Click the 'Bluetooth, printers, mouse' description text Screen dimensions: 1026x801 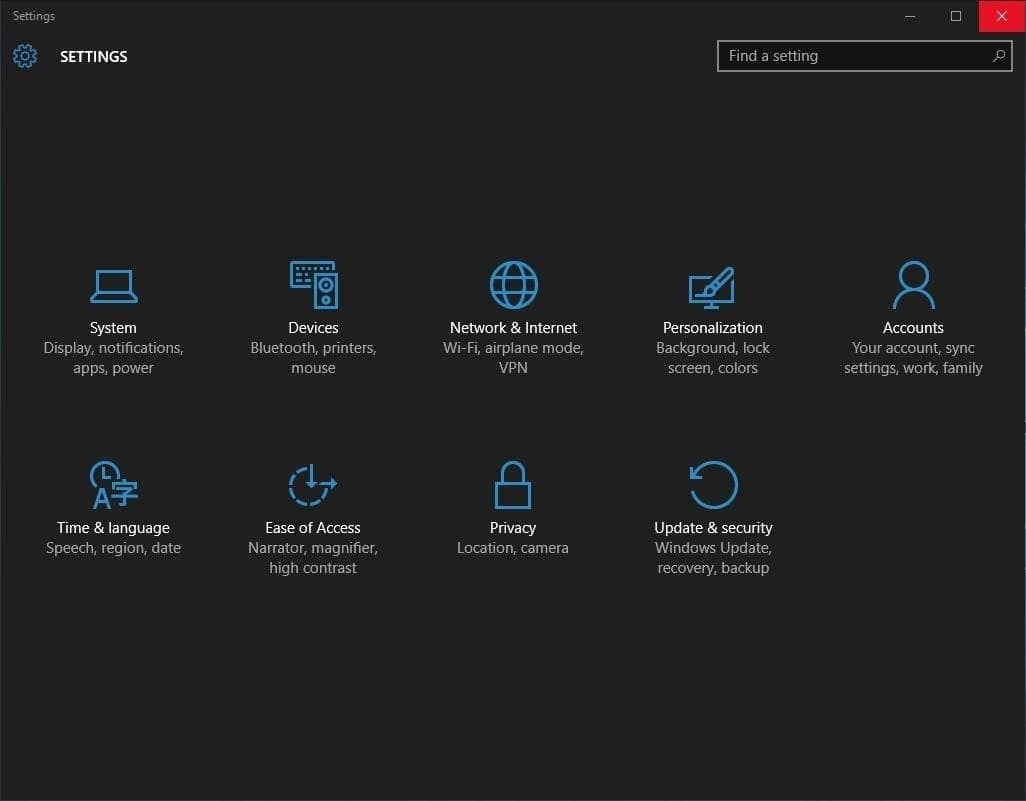coord(313,358)
